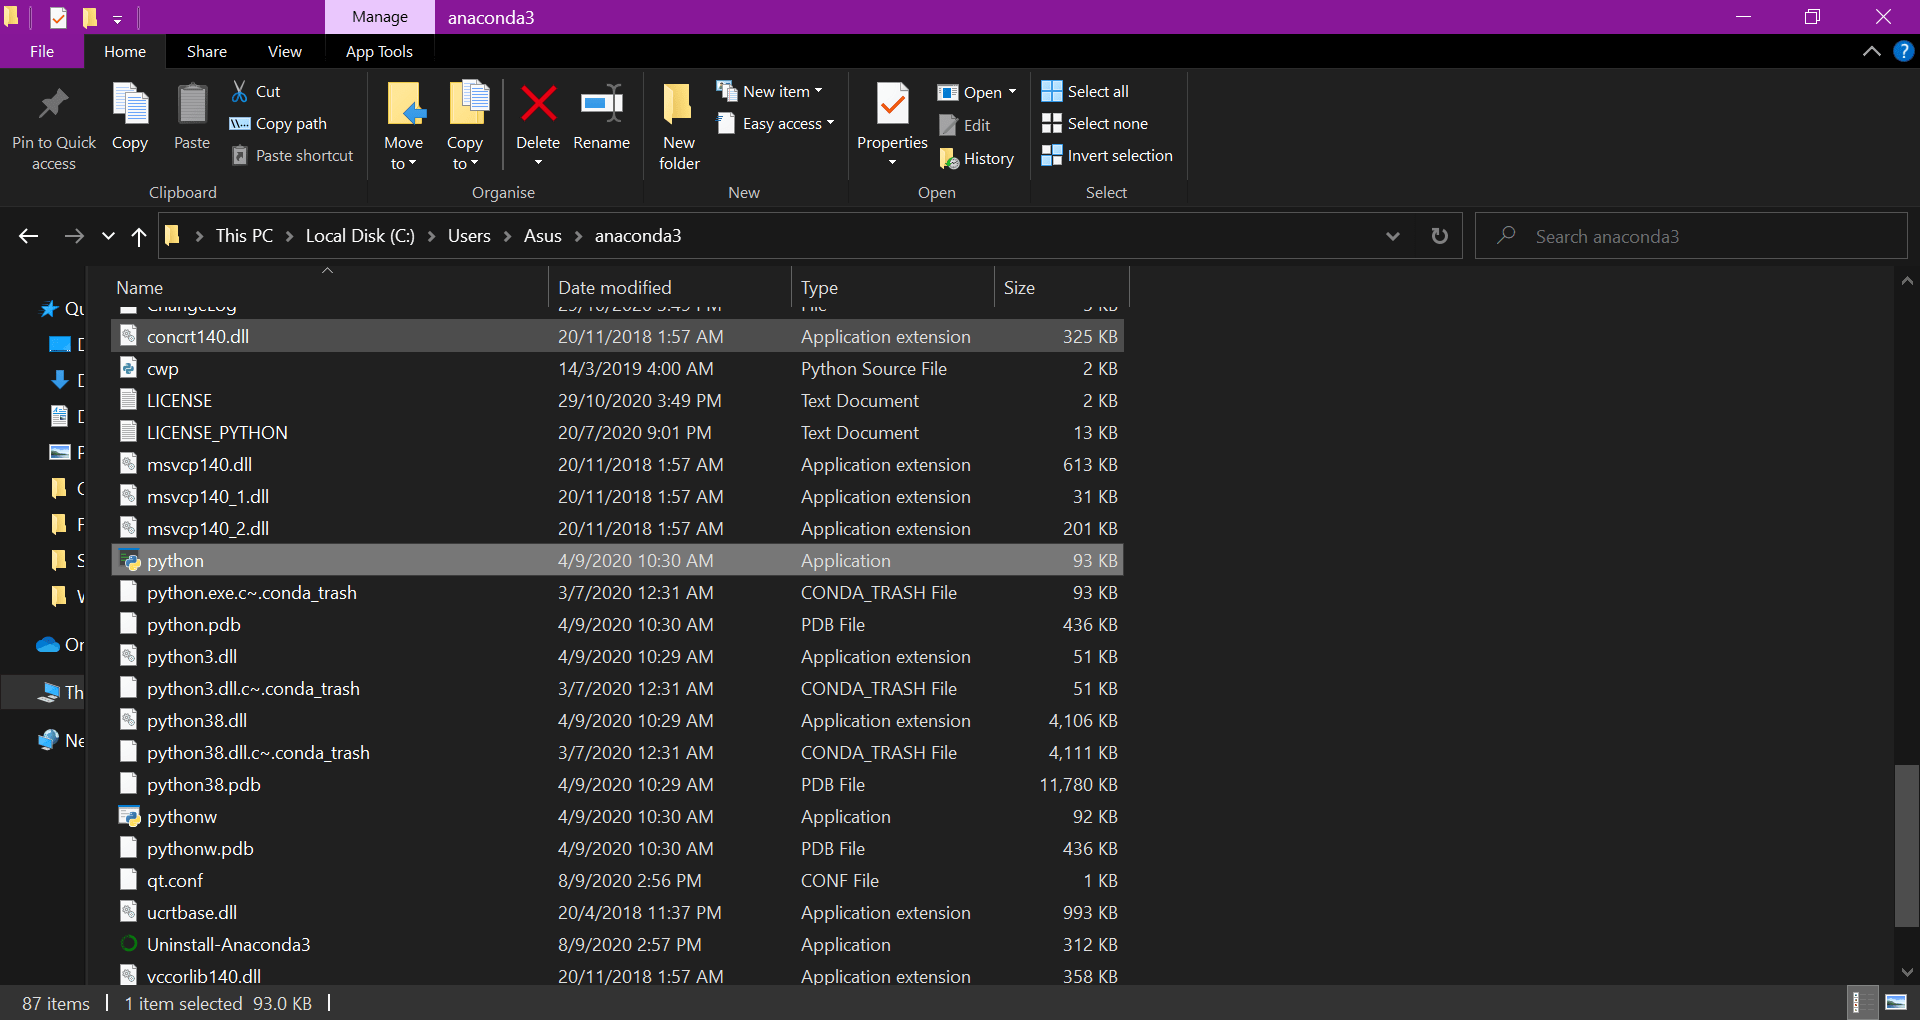Collapse the ribbon with the chevron
Viewport: 1920px width, 1020px height.
click(x=1871, y=51)
